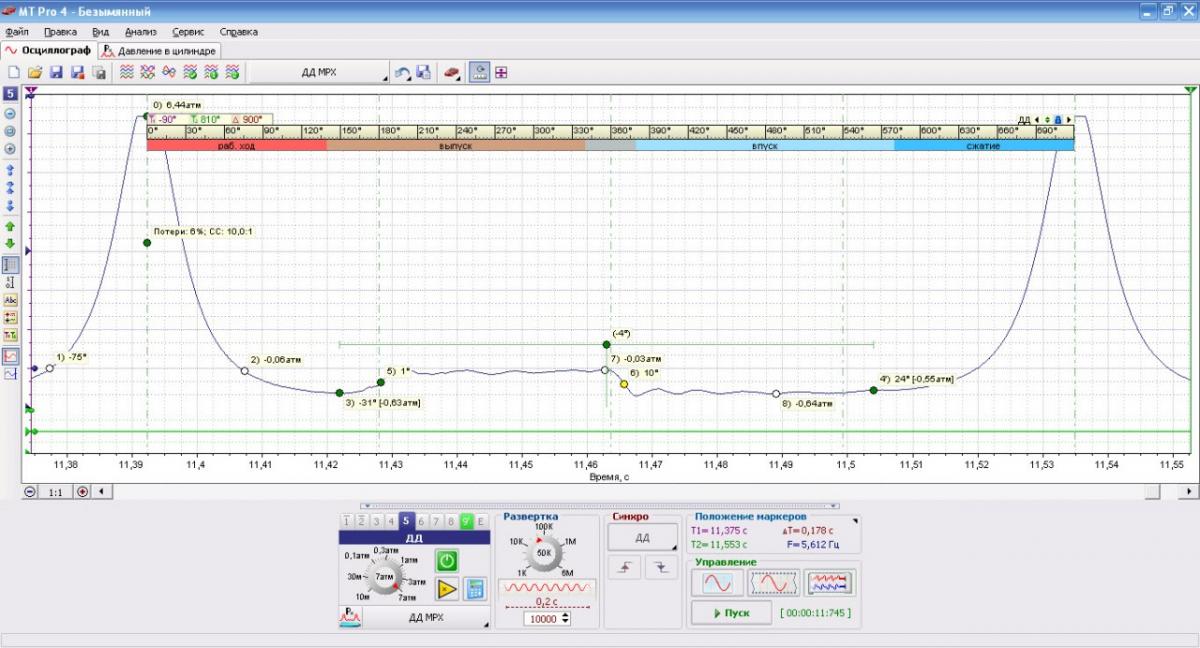Open ДД МРХ dropdown in top toolbar
Screen dimensions: 1200x648
pyautogui.click(x=319, y=72)
